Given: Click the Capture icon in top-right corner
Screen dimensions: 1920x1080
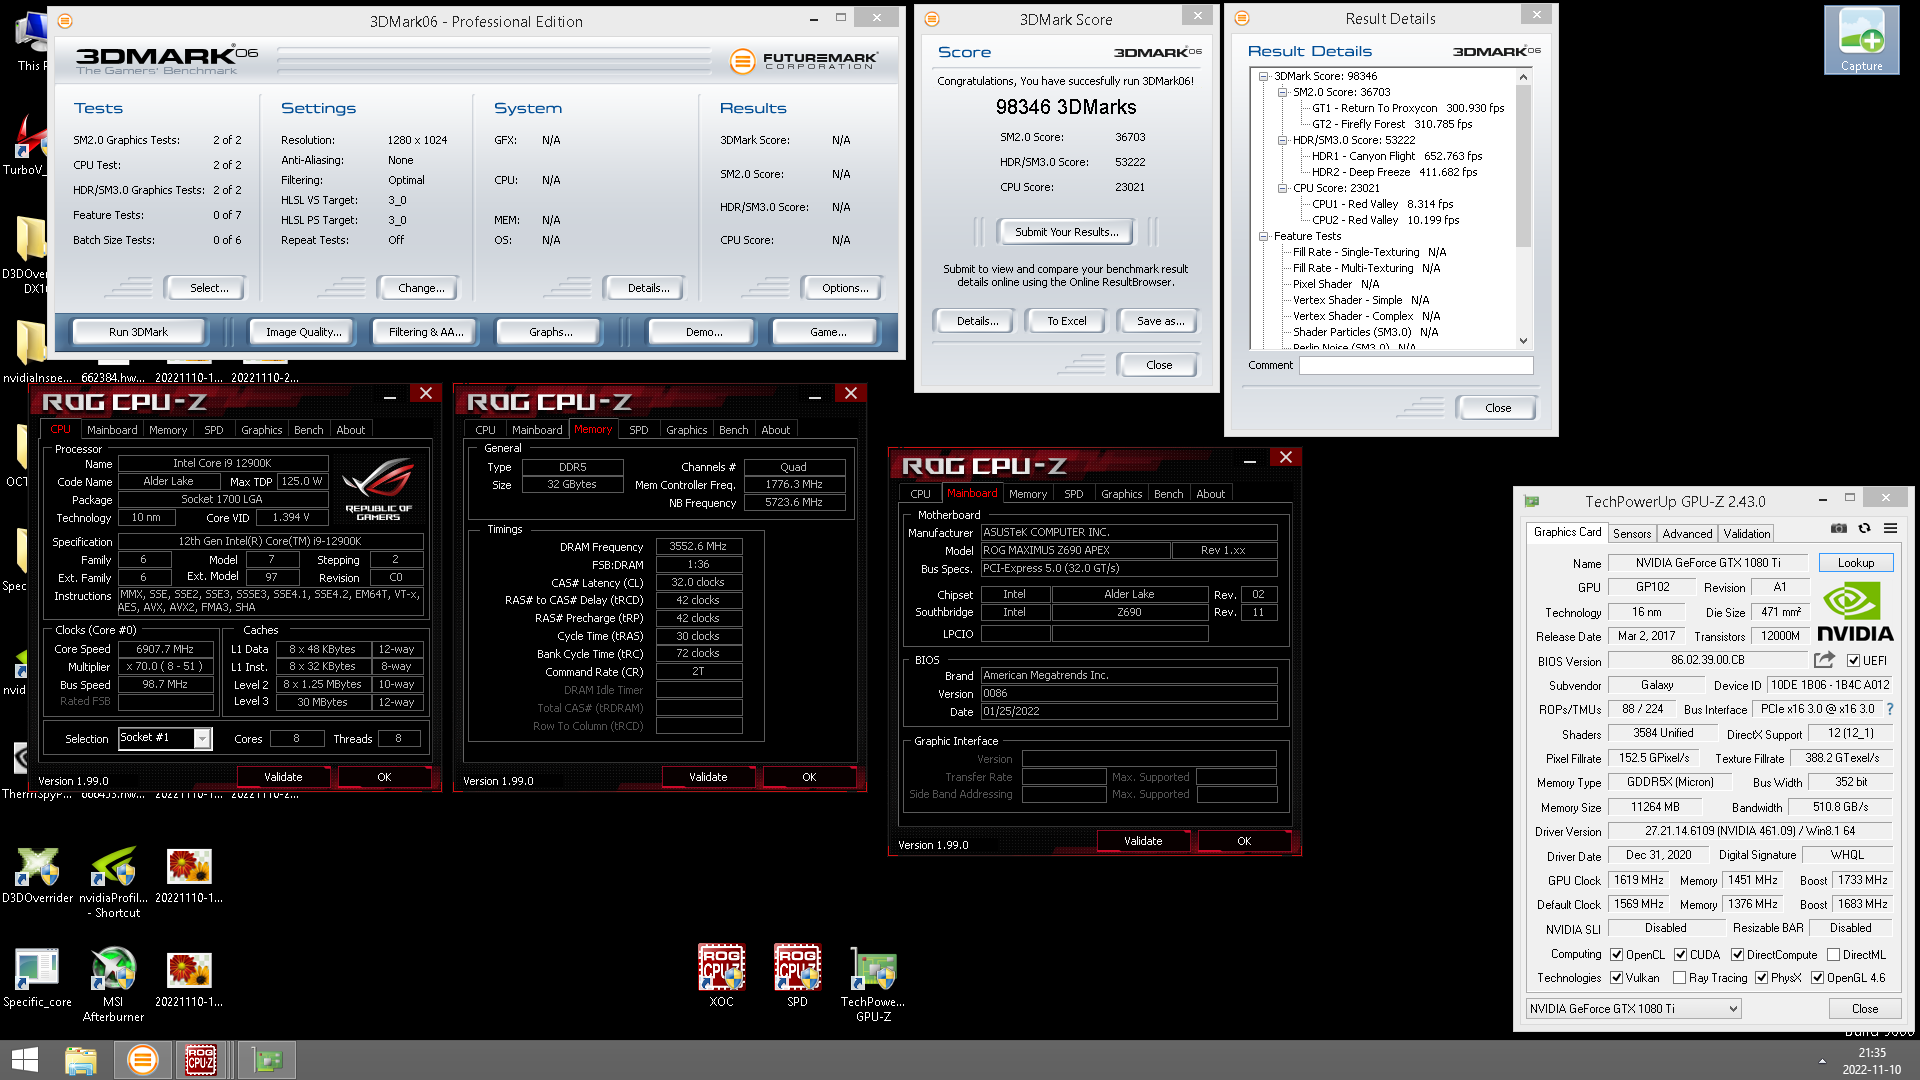Looking at the screenshot, I should [1861, 40].
